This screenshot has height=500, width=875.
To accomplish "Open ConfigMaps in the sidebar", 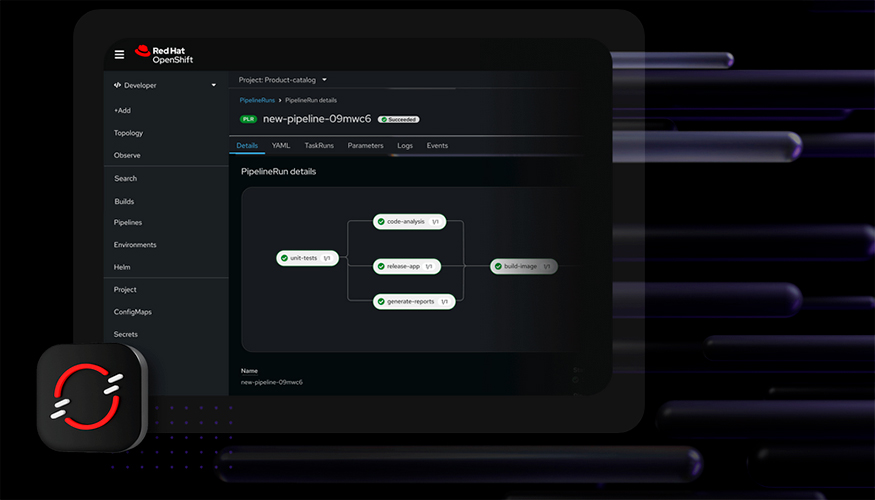I will 133,312.
